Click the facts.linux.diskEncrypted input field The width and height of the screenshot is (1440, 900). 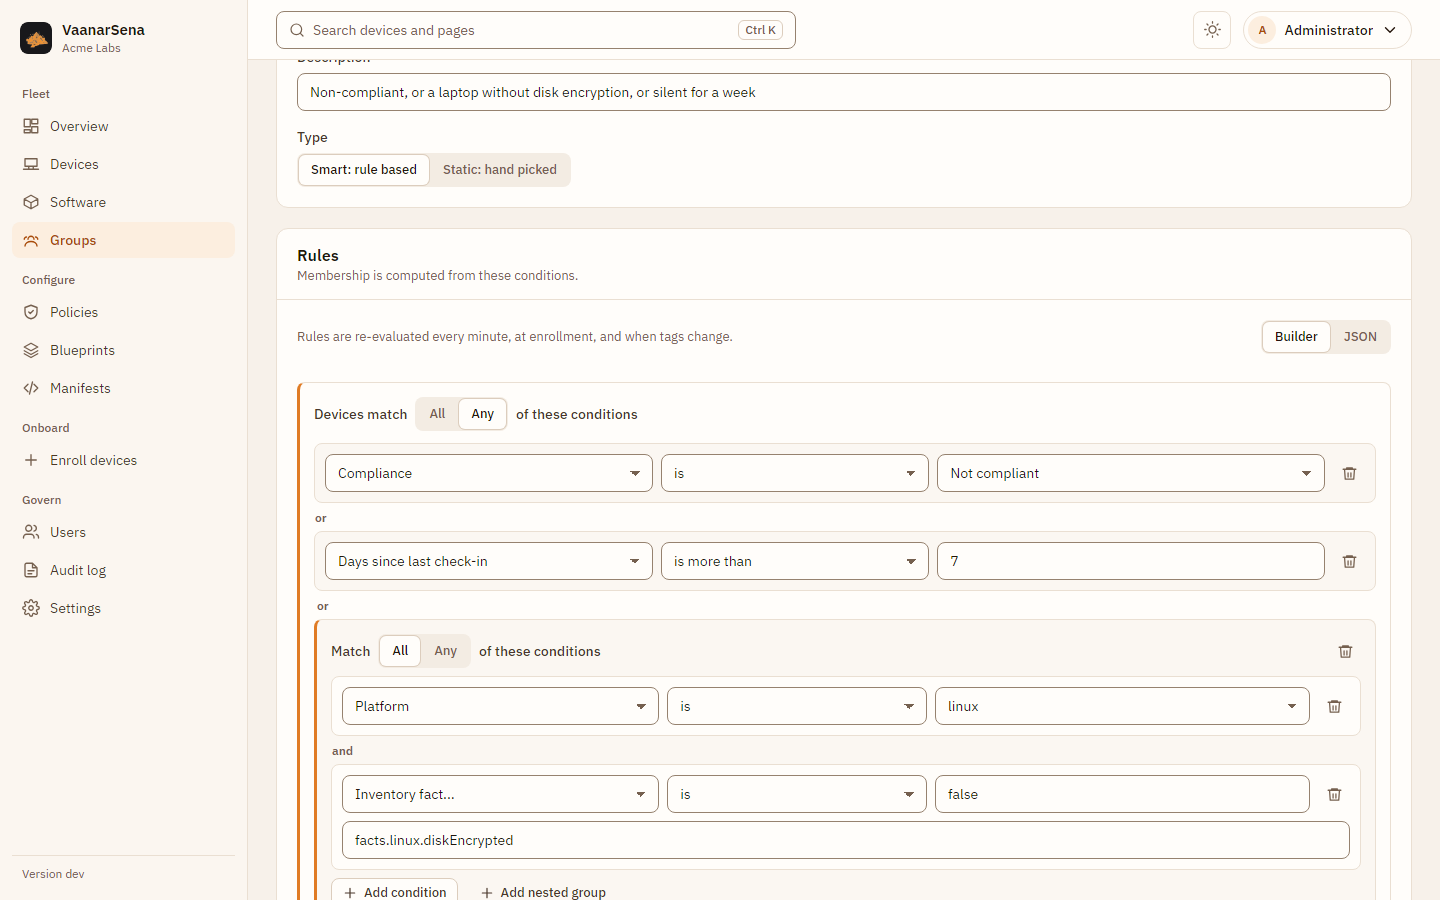[x=846, y=840]
